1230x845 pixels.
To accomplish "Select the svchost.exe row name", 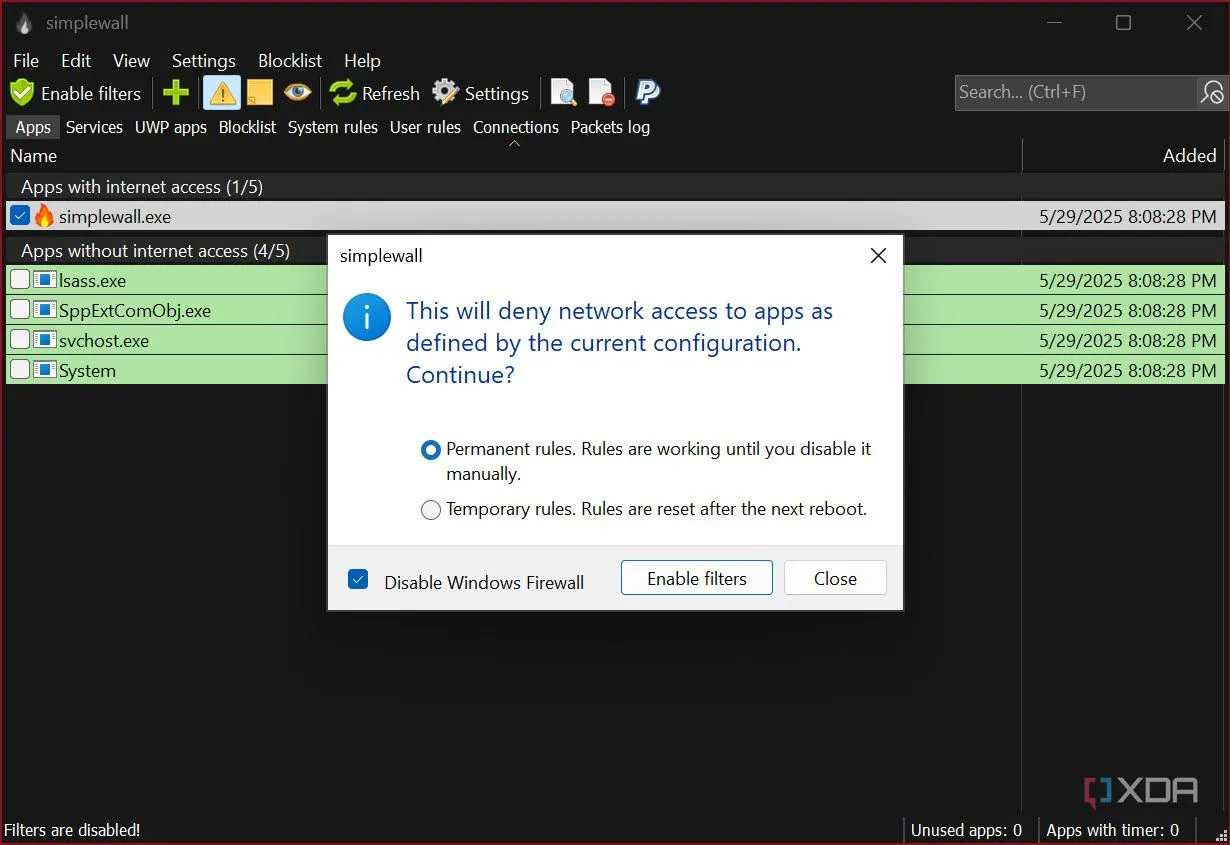I will (x=104, y=341).
